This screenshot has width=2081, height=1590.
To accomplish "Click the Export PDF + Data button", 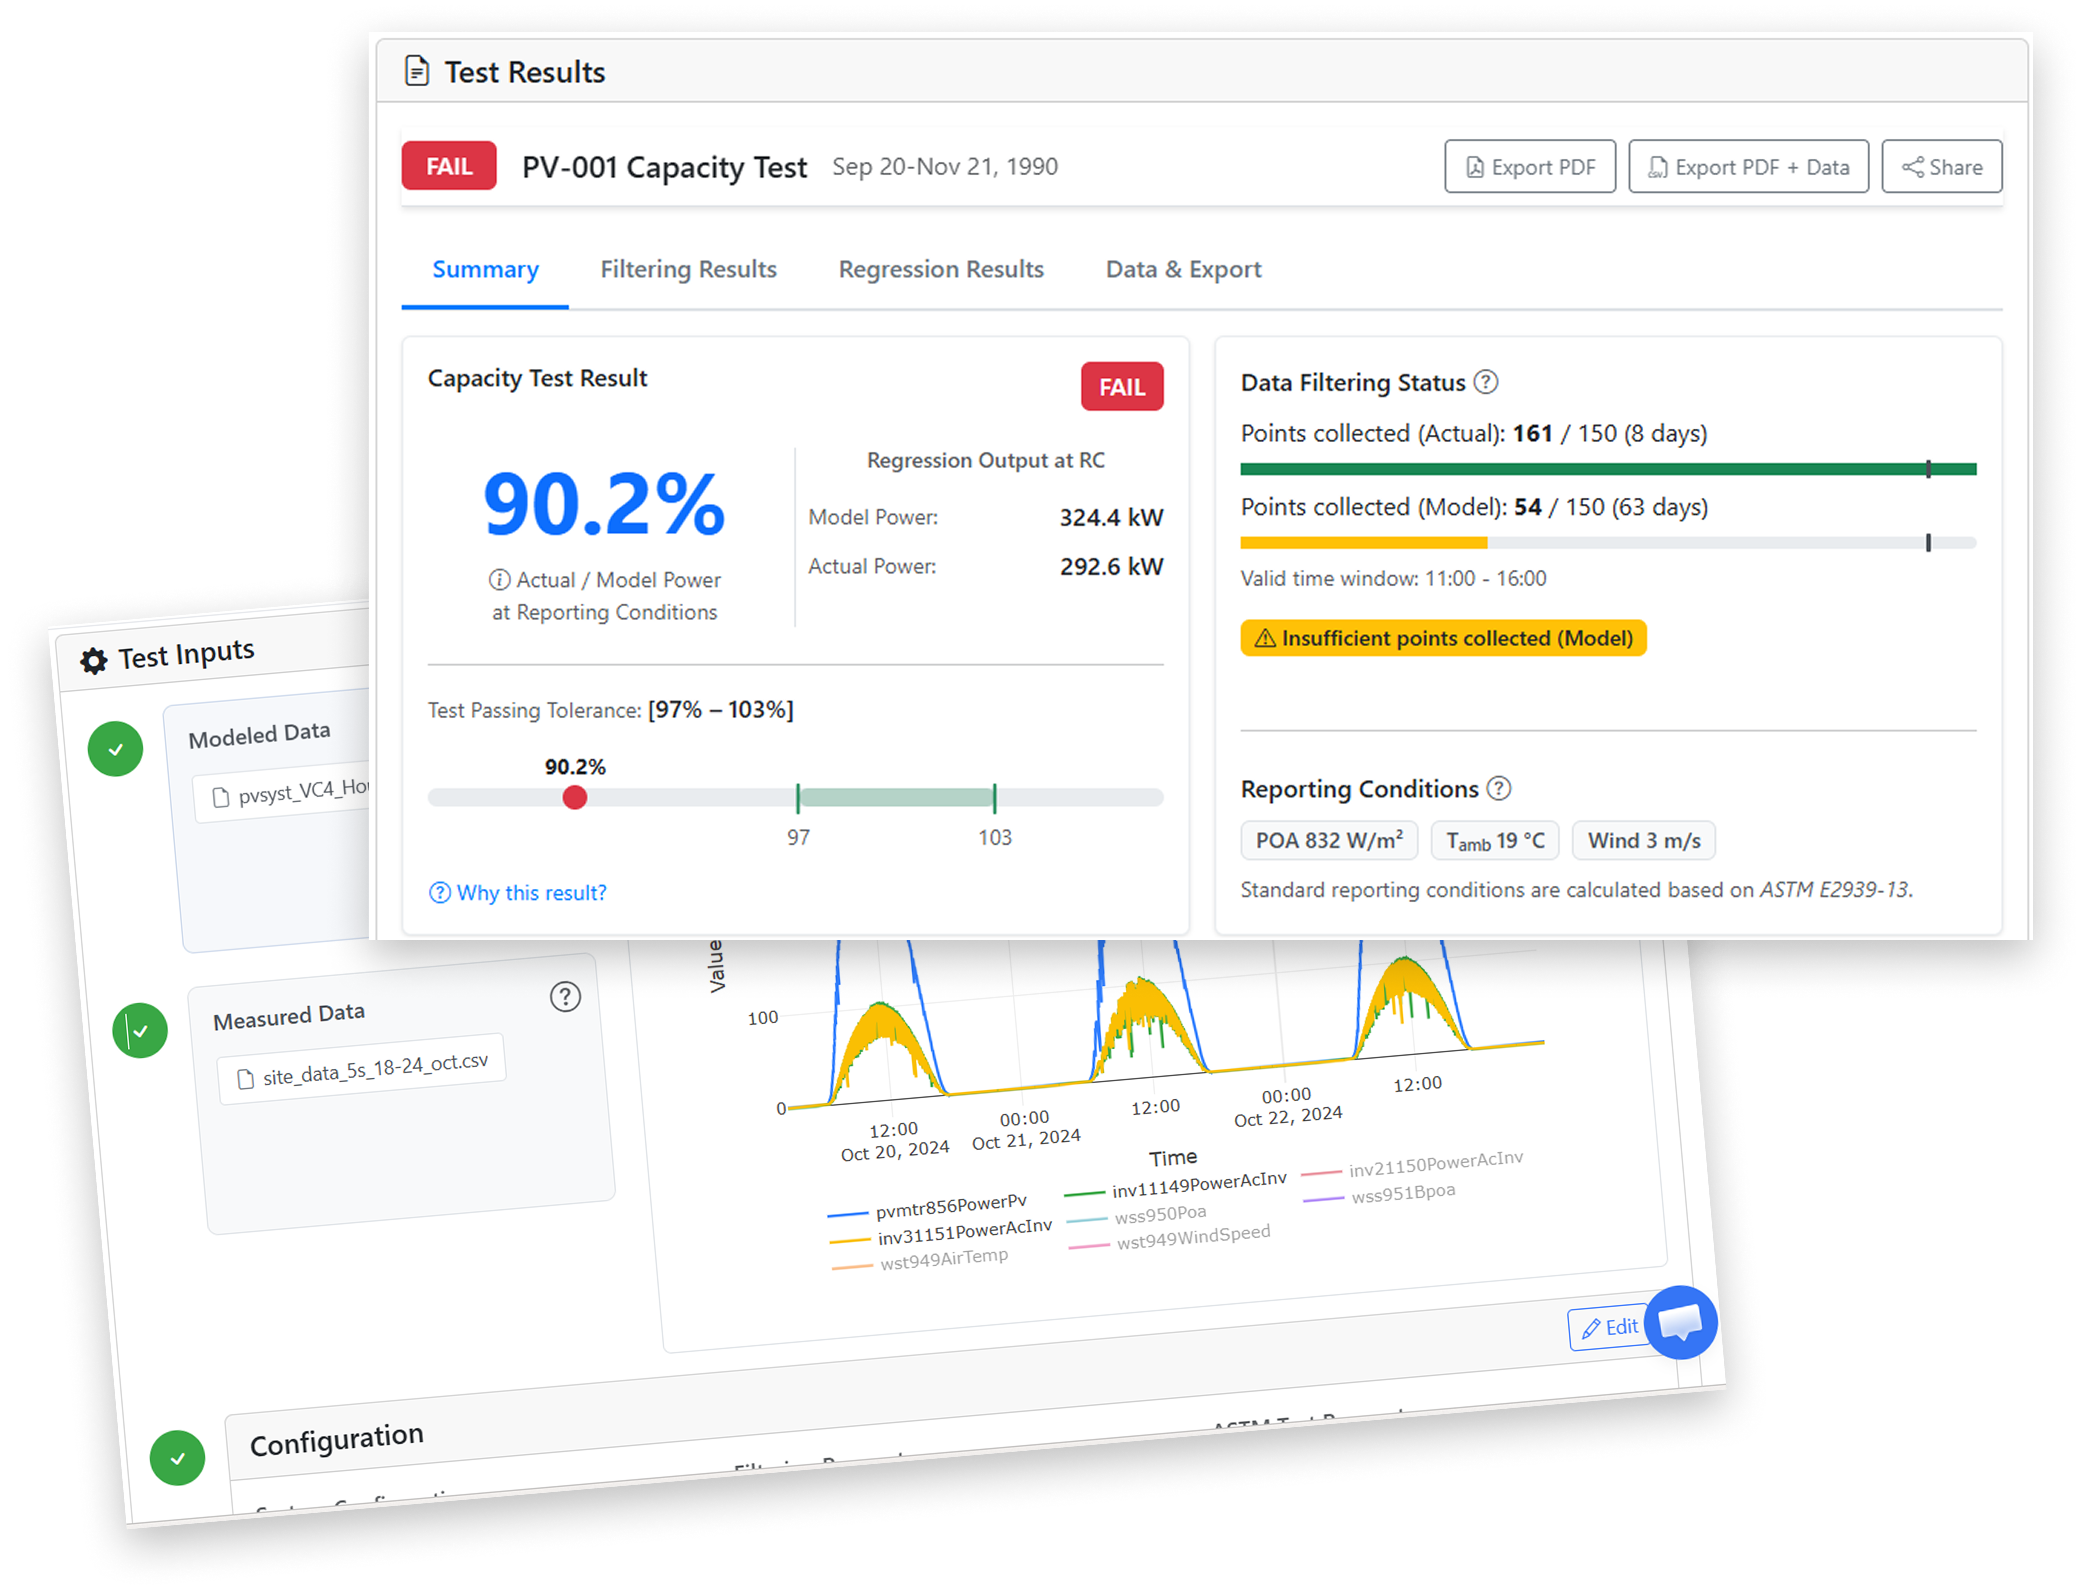I will tap(1749, 167).
